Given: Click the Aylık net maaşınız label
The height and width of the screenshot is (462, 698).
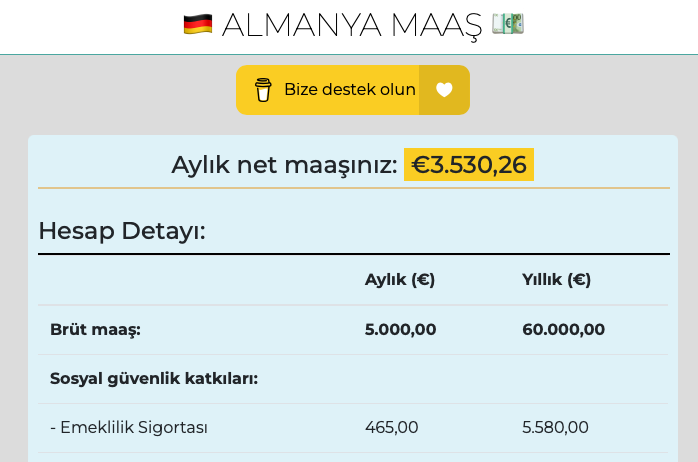Looking at the screenshot, I should [284, 165].
